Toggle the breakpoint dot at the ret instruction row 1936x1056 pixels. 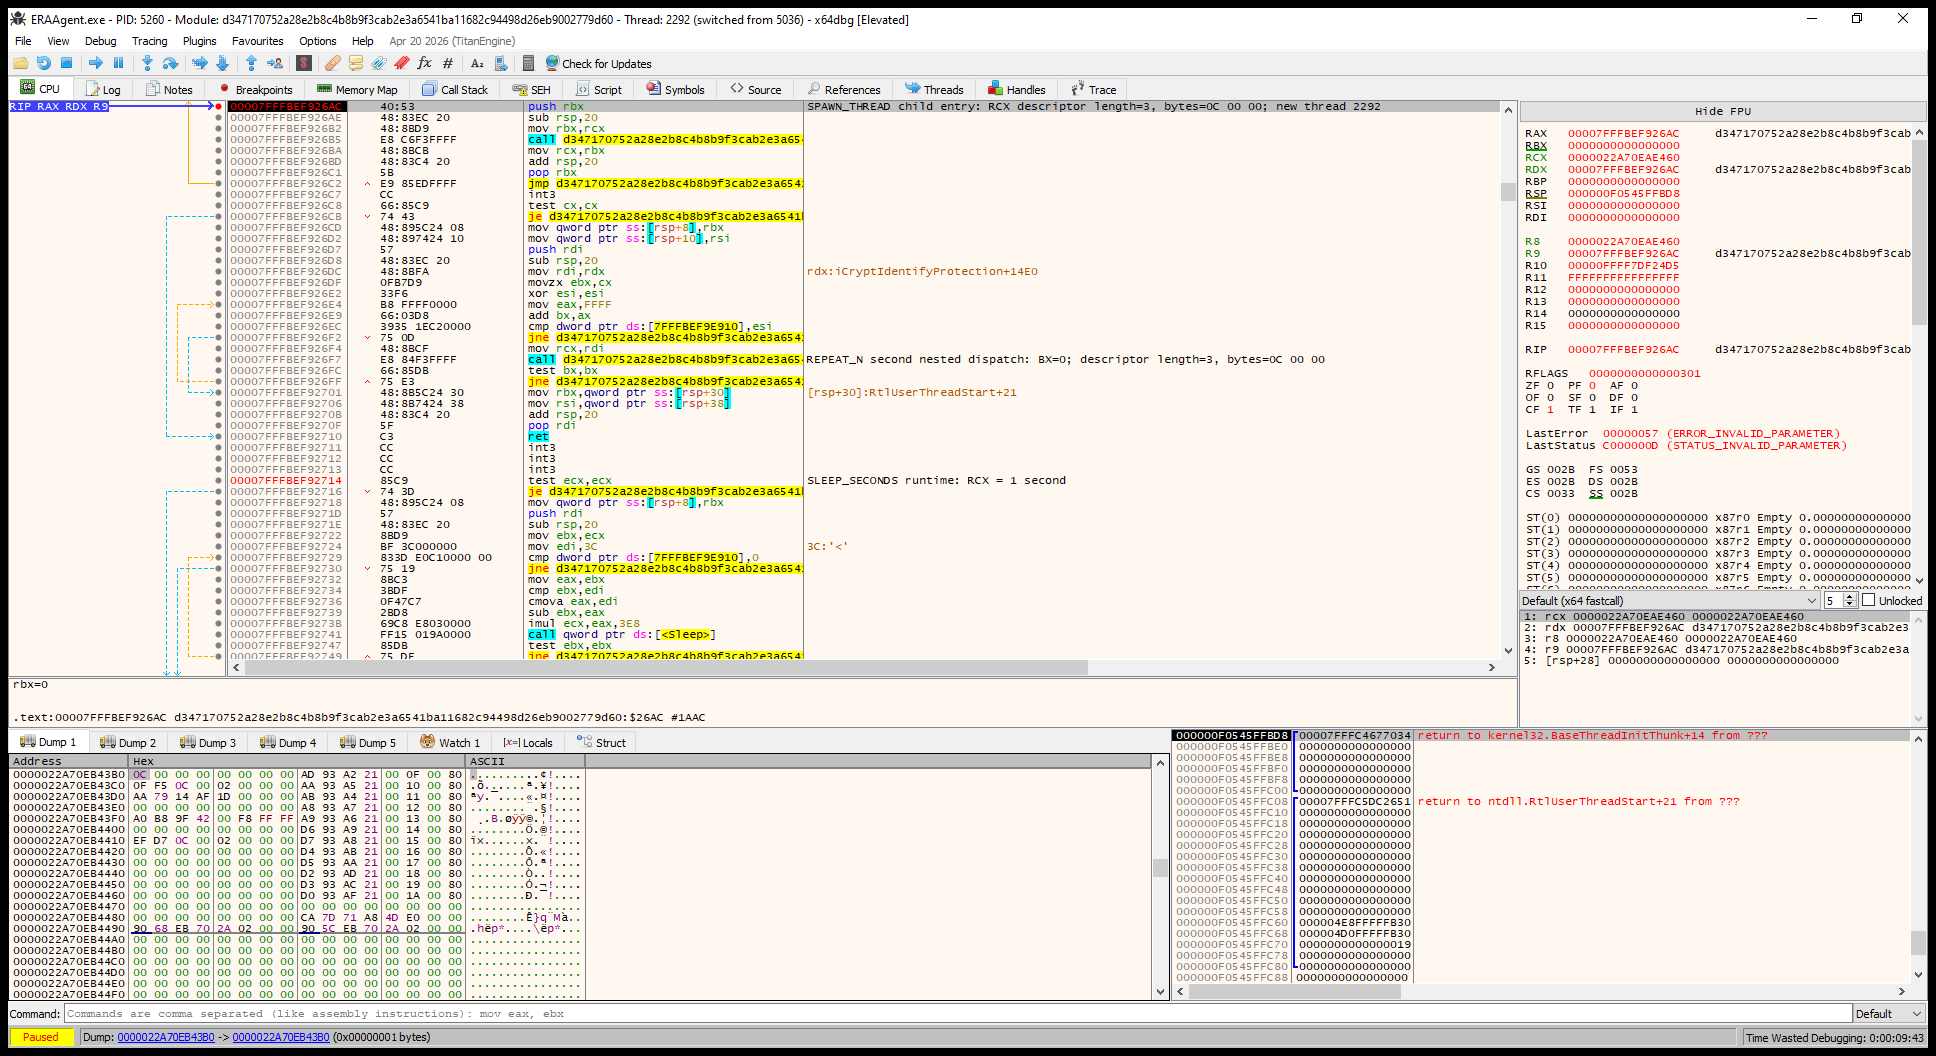(x=219, y=437)
